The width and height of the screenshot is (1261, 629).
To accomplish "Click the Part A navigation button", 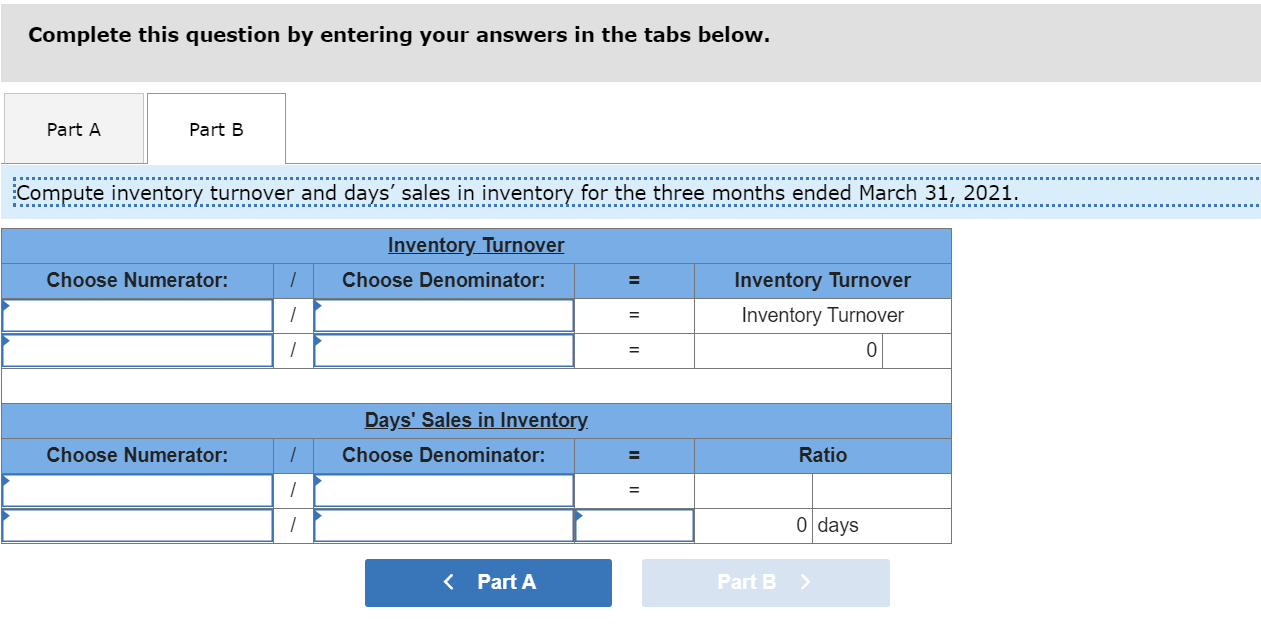I will pyautogui.click(x=488, y=582).
